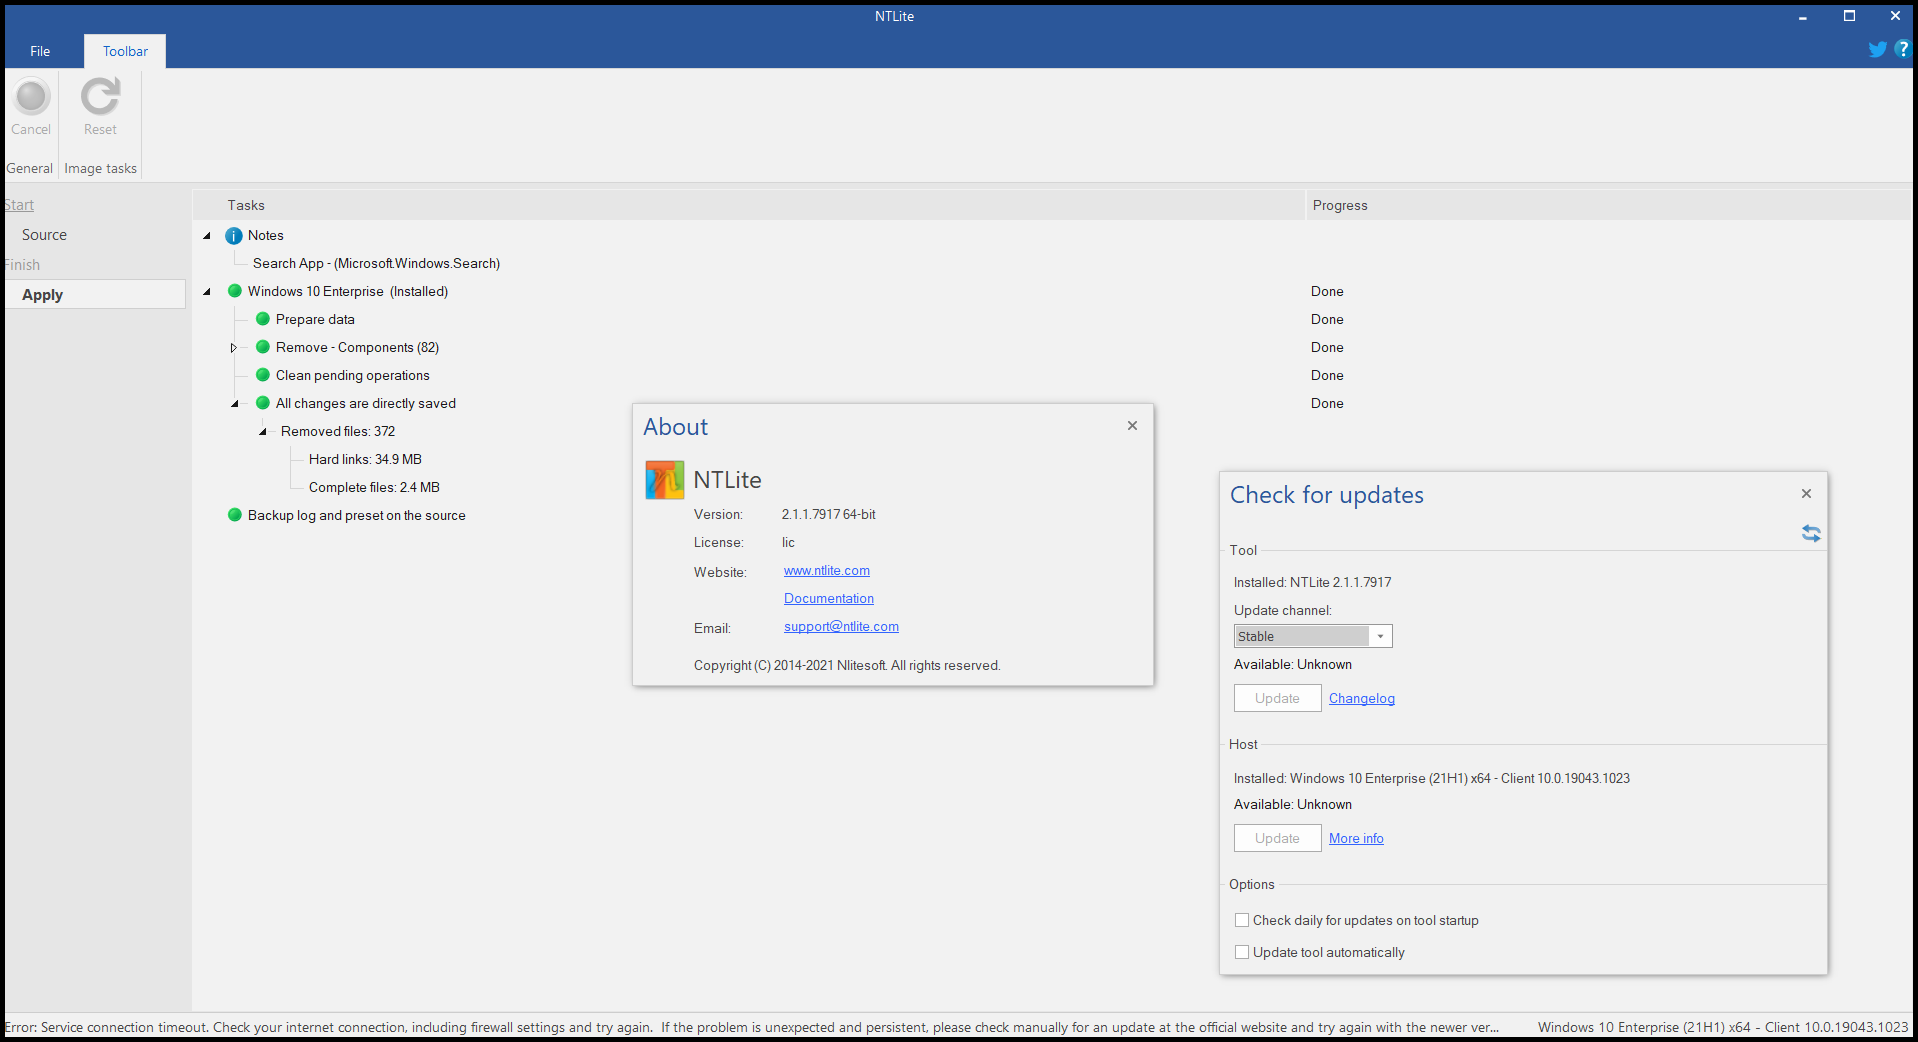Minimize the NTLite window
Viewport: 1918px width, 1042px height.
1803,16
